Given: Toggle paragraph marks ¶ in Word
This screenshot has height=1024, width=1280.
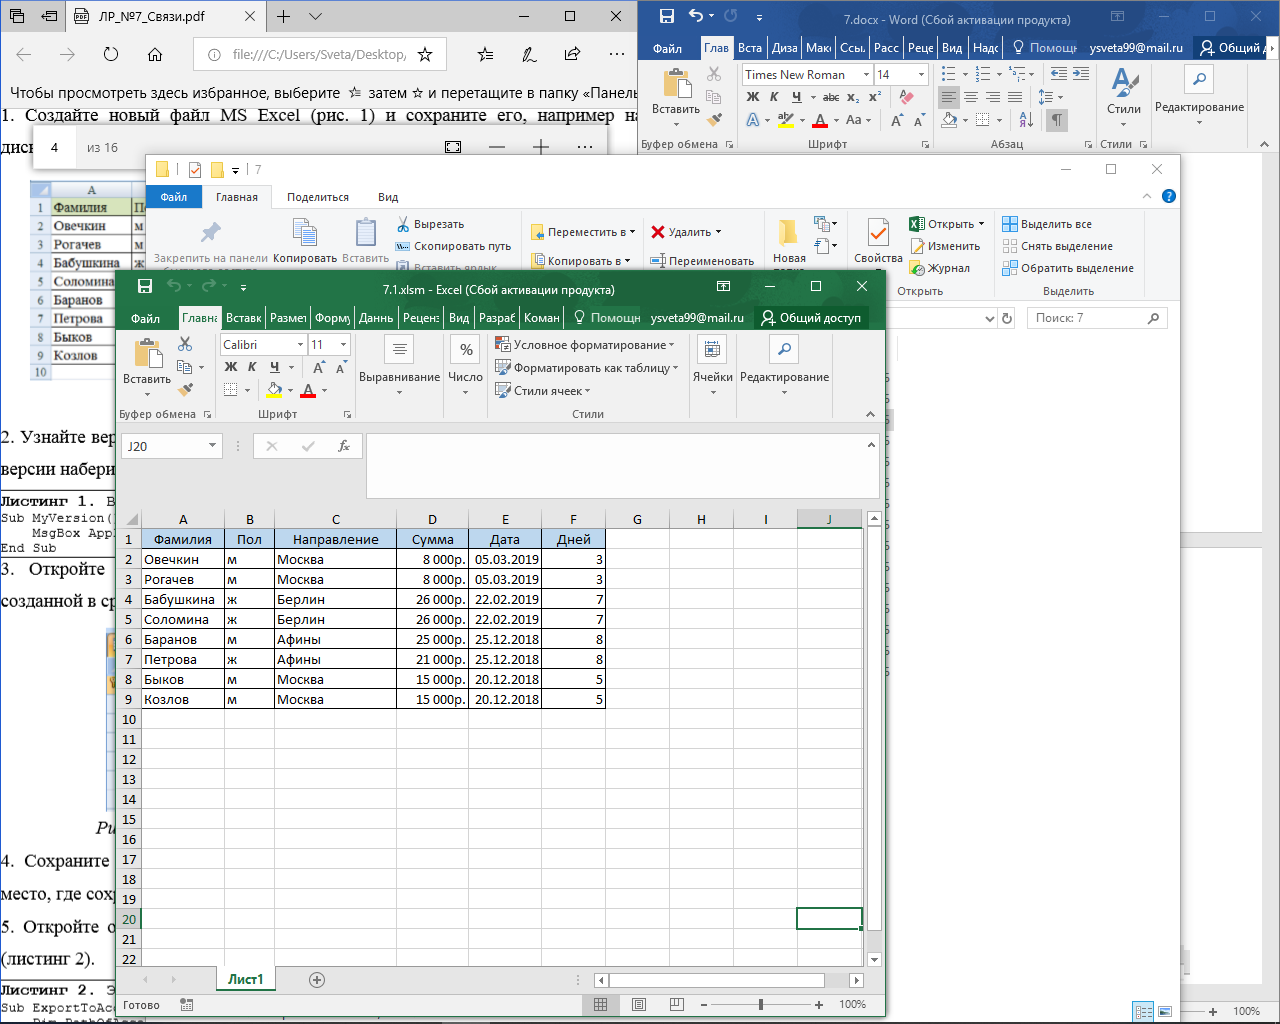Looking at the screenshot, I should pyautogui.click(x=1056, y=120).
